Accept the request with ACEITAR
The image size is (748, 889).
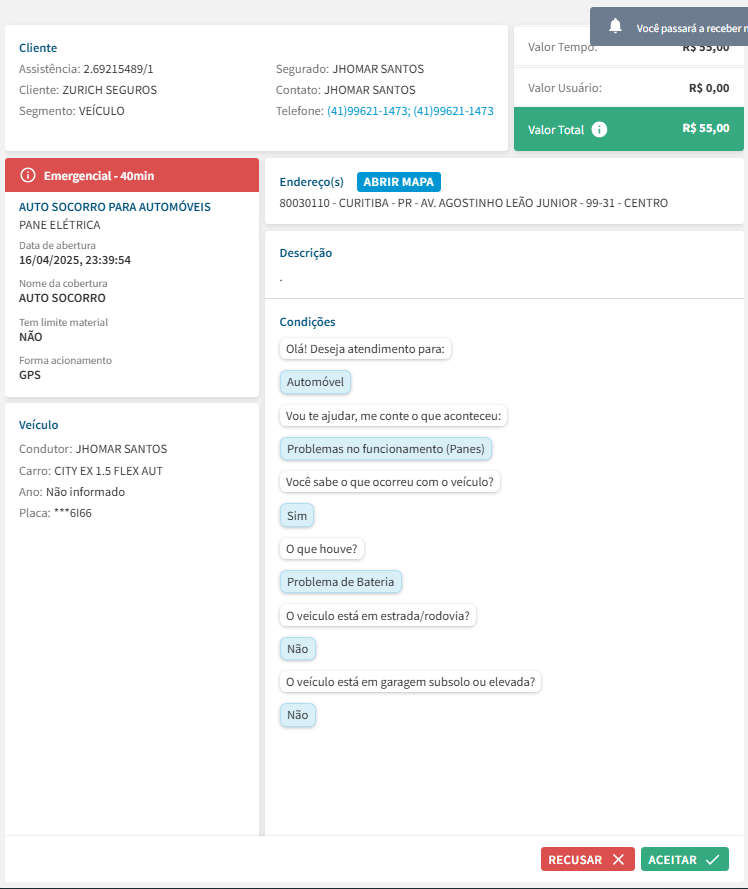[684, 860]
